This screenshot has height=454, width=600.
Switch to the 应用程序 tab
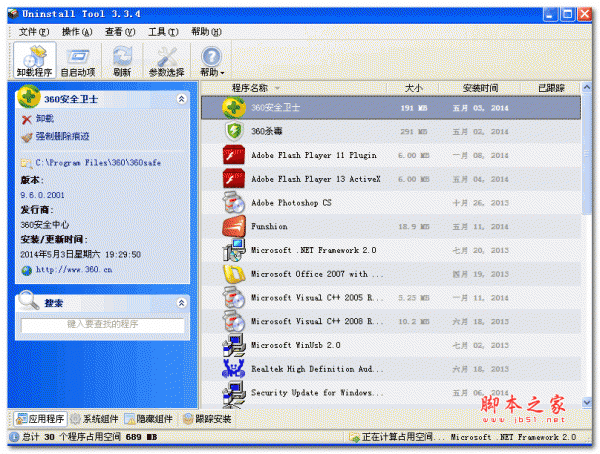(40, 419)
